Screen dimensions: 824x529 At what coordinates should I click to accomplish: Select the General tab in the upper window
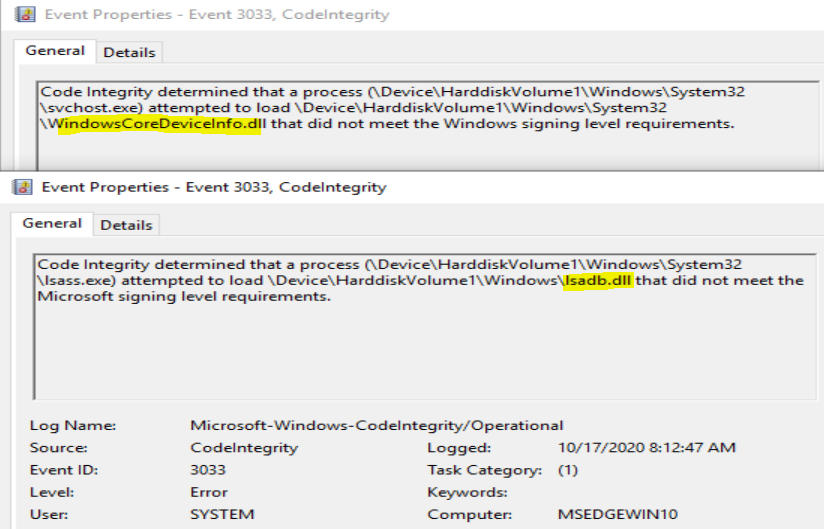(x=55, y=51)
